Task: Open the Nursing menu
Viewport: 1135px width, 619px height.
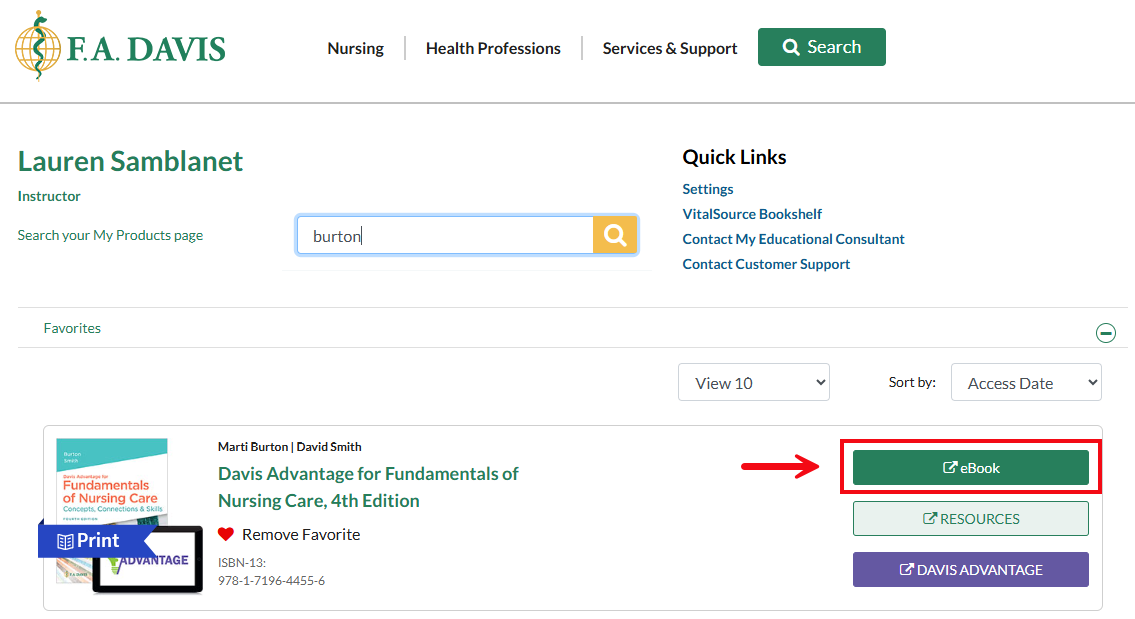Action: click(355, 49)
